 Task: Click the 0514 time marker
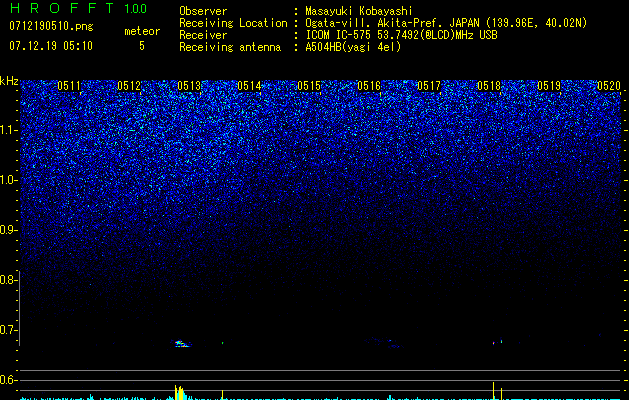pyautogui.click(x=249, y=86)
